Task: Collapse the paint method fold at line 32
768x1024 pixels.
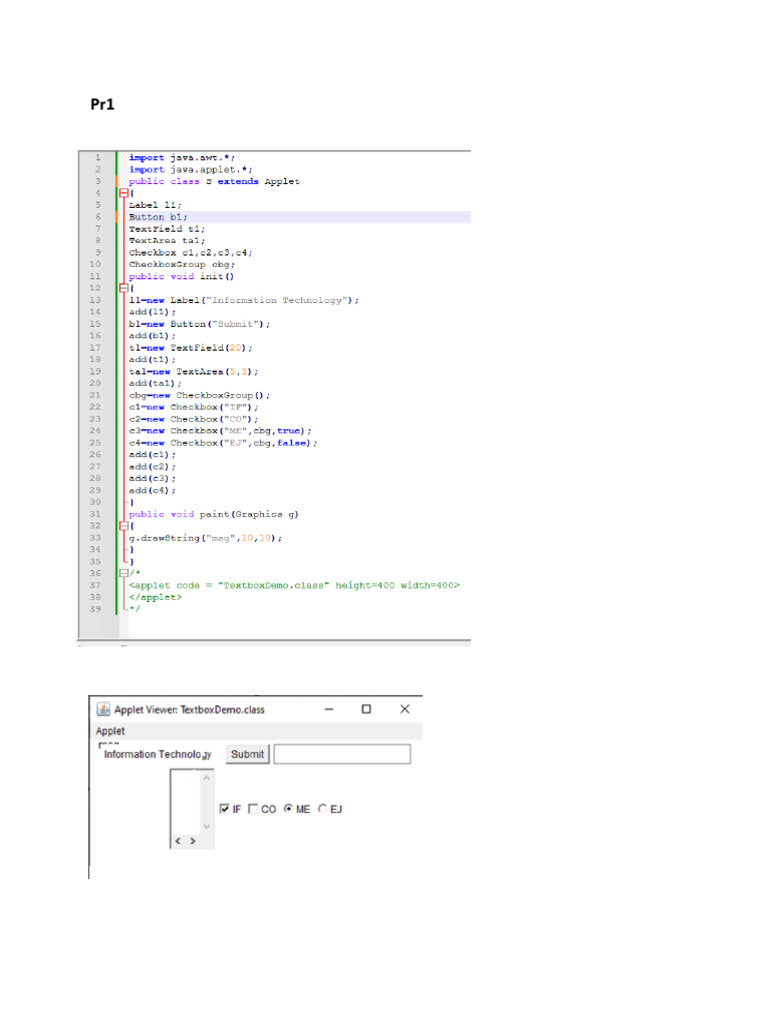Action: coord(124,526)
